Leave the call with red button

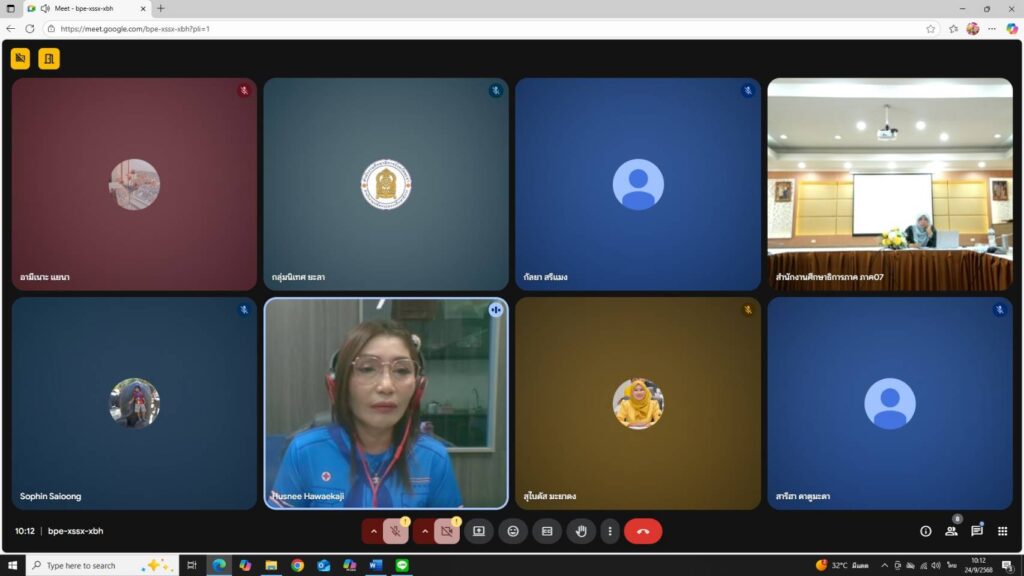(642, 531)
